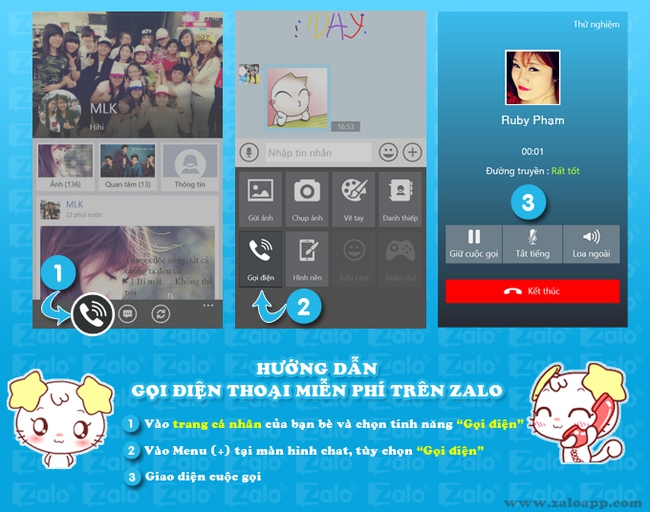Enable Loa ngoài speakerphone
The image size is (650, 512).
pyautogui.click(x=591, y=244)
